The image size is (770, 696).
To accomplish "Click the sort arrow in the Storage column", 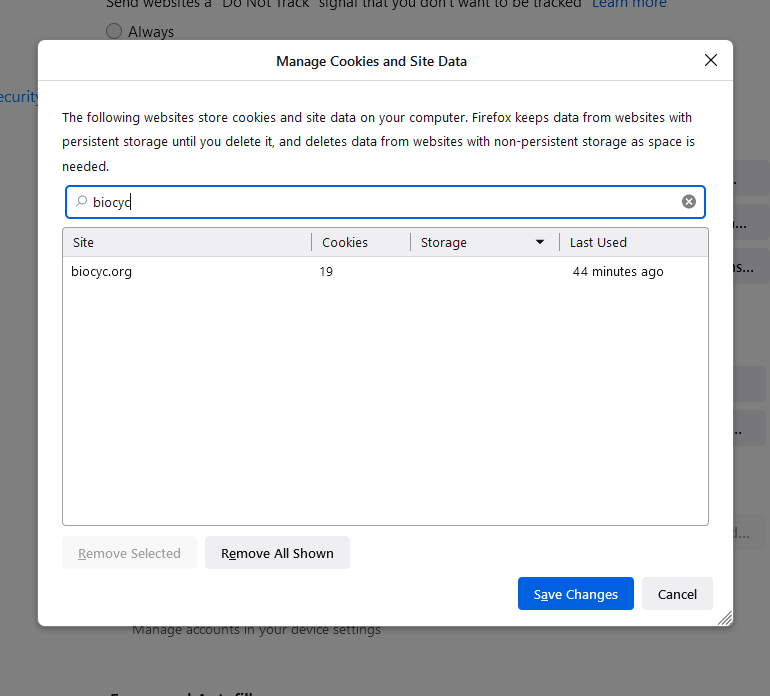I will tap(540, 243).
